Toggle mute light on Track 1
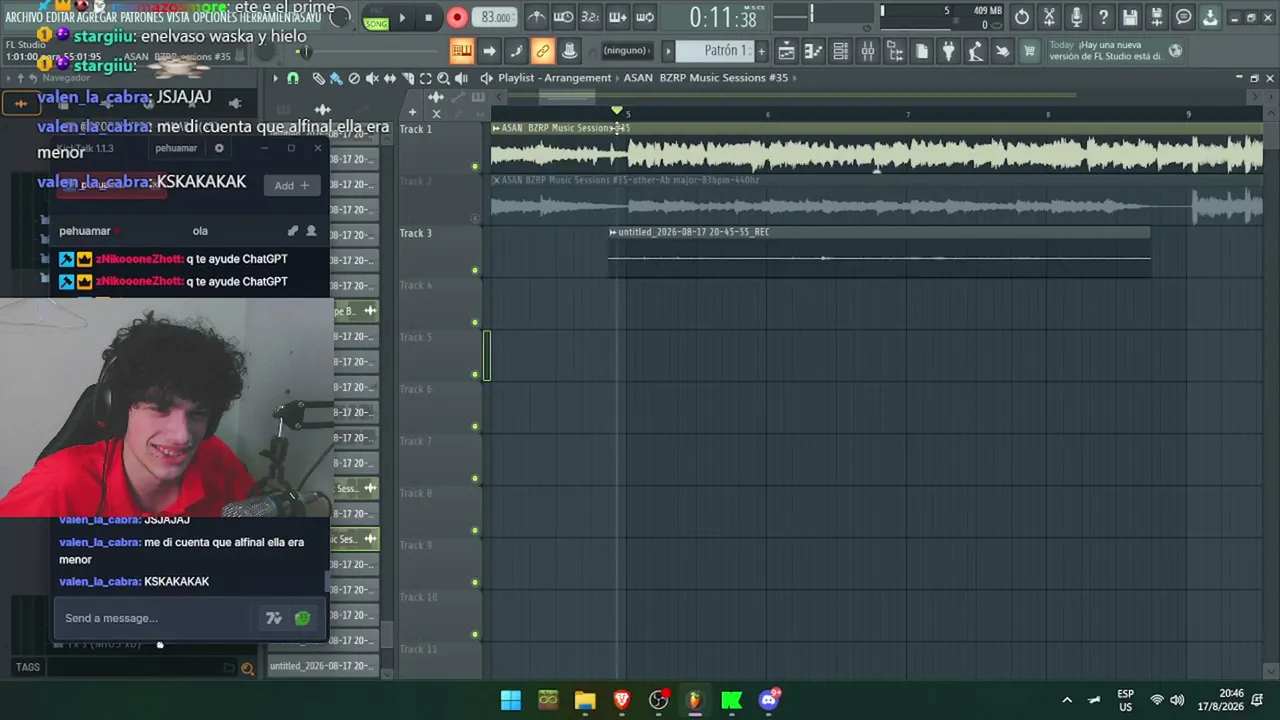This screenshot has width=1280, height=720. tap(475, 166)
